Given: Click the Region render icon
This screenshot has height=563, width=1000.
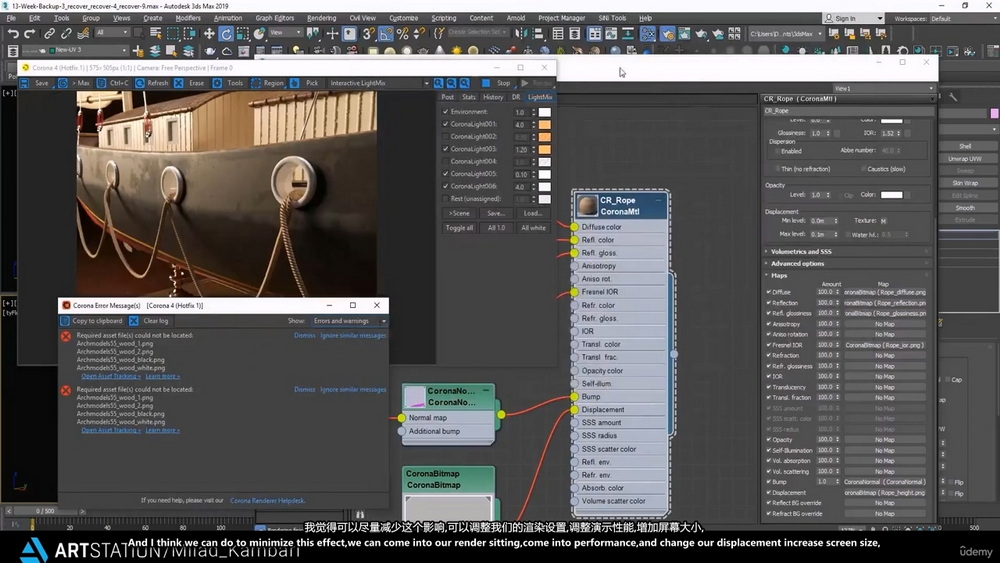Looking at the screenshot, I should (256, 83).
